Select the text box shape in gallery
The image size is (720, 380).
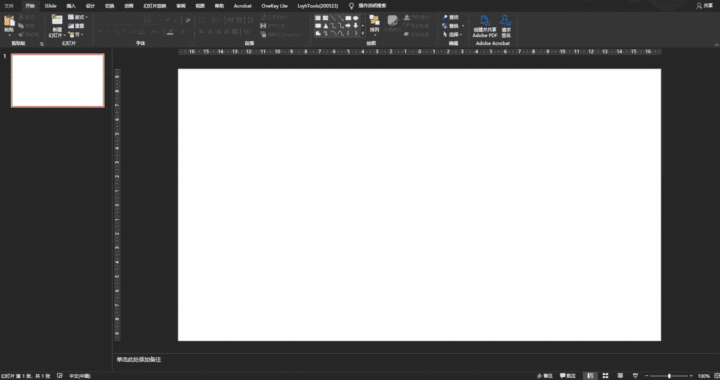click(x=318, y=18)
